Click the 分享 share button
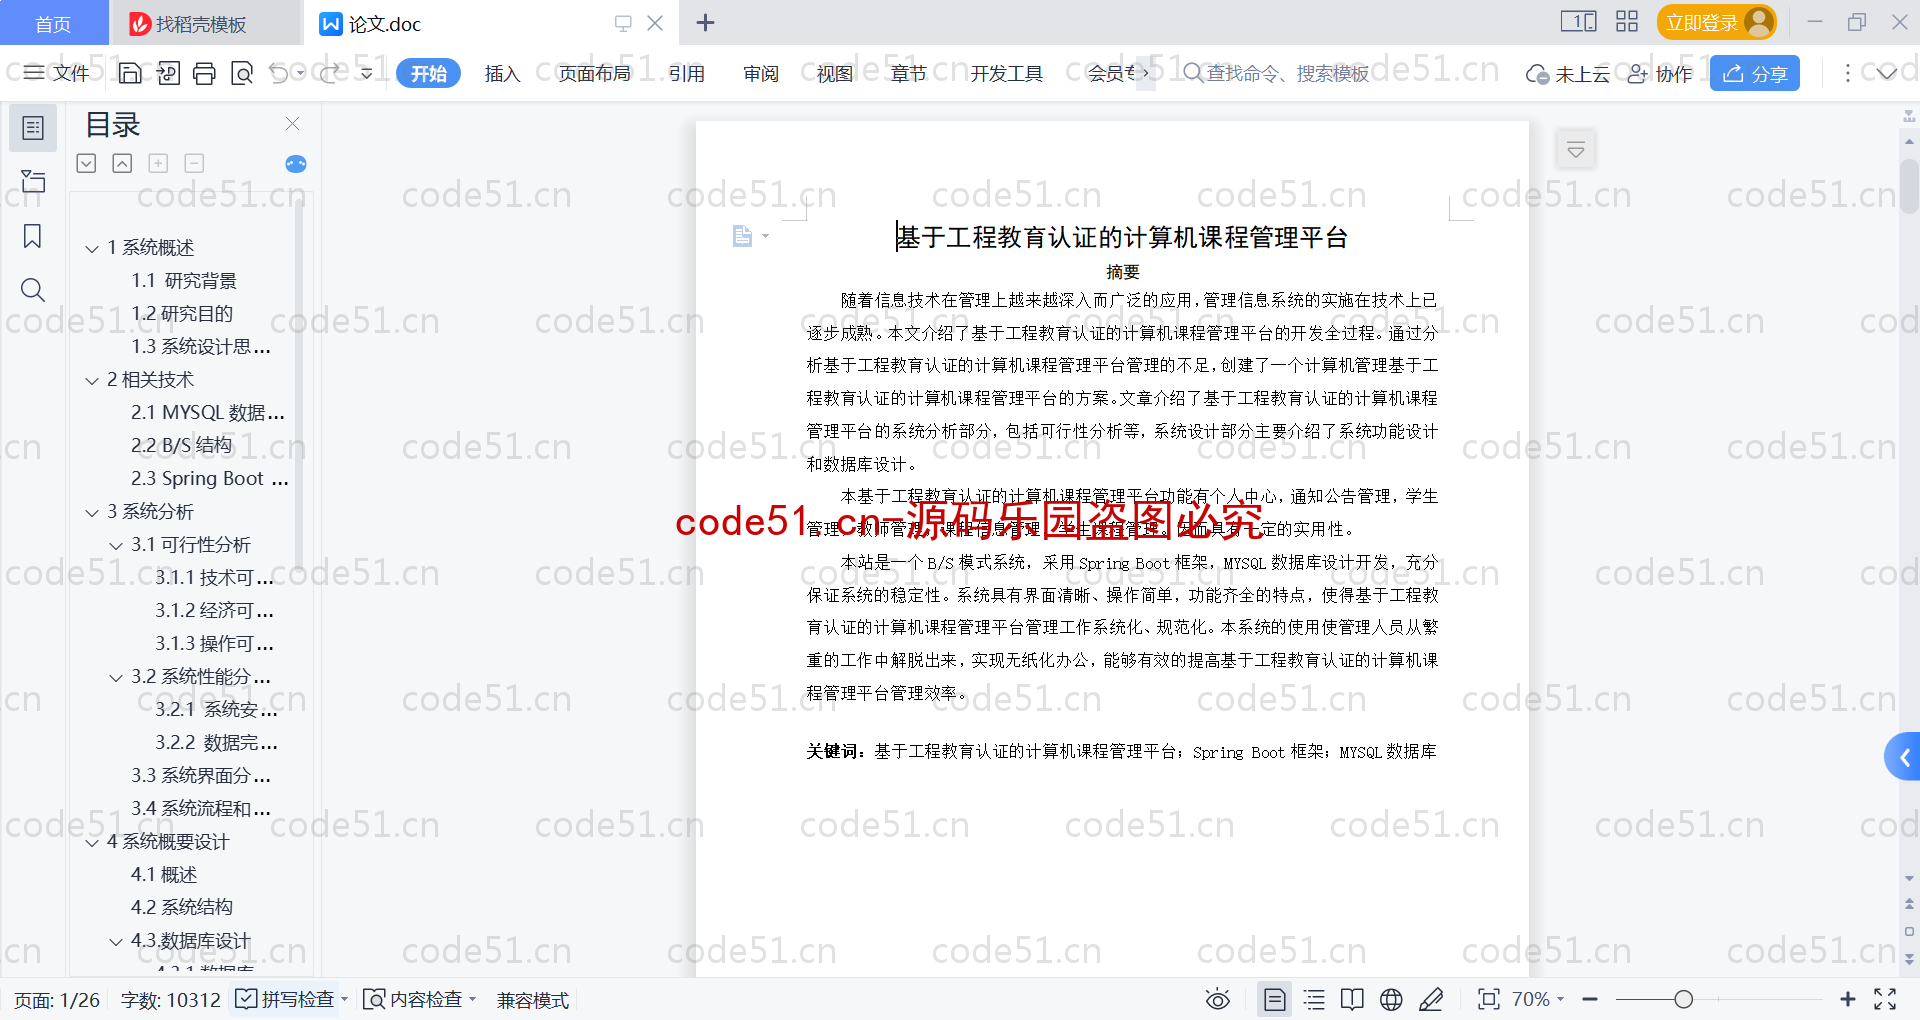Screen dimensions: 1920x1020 (1755, 73)
